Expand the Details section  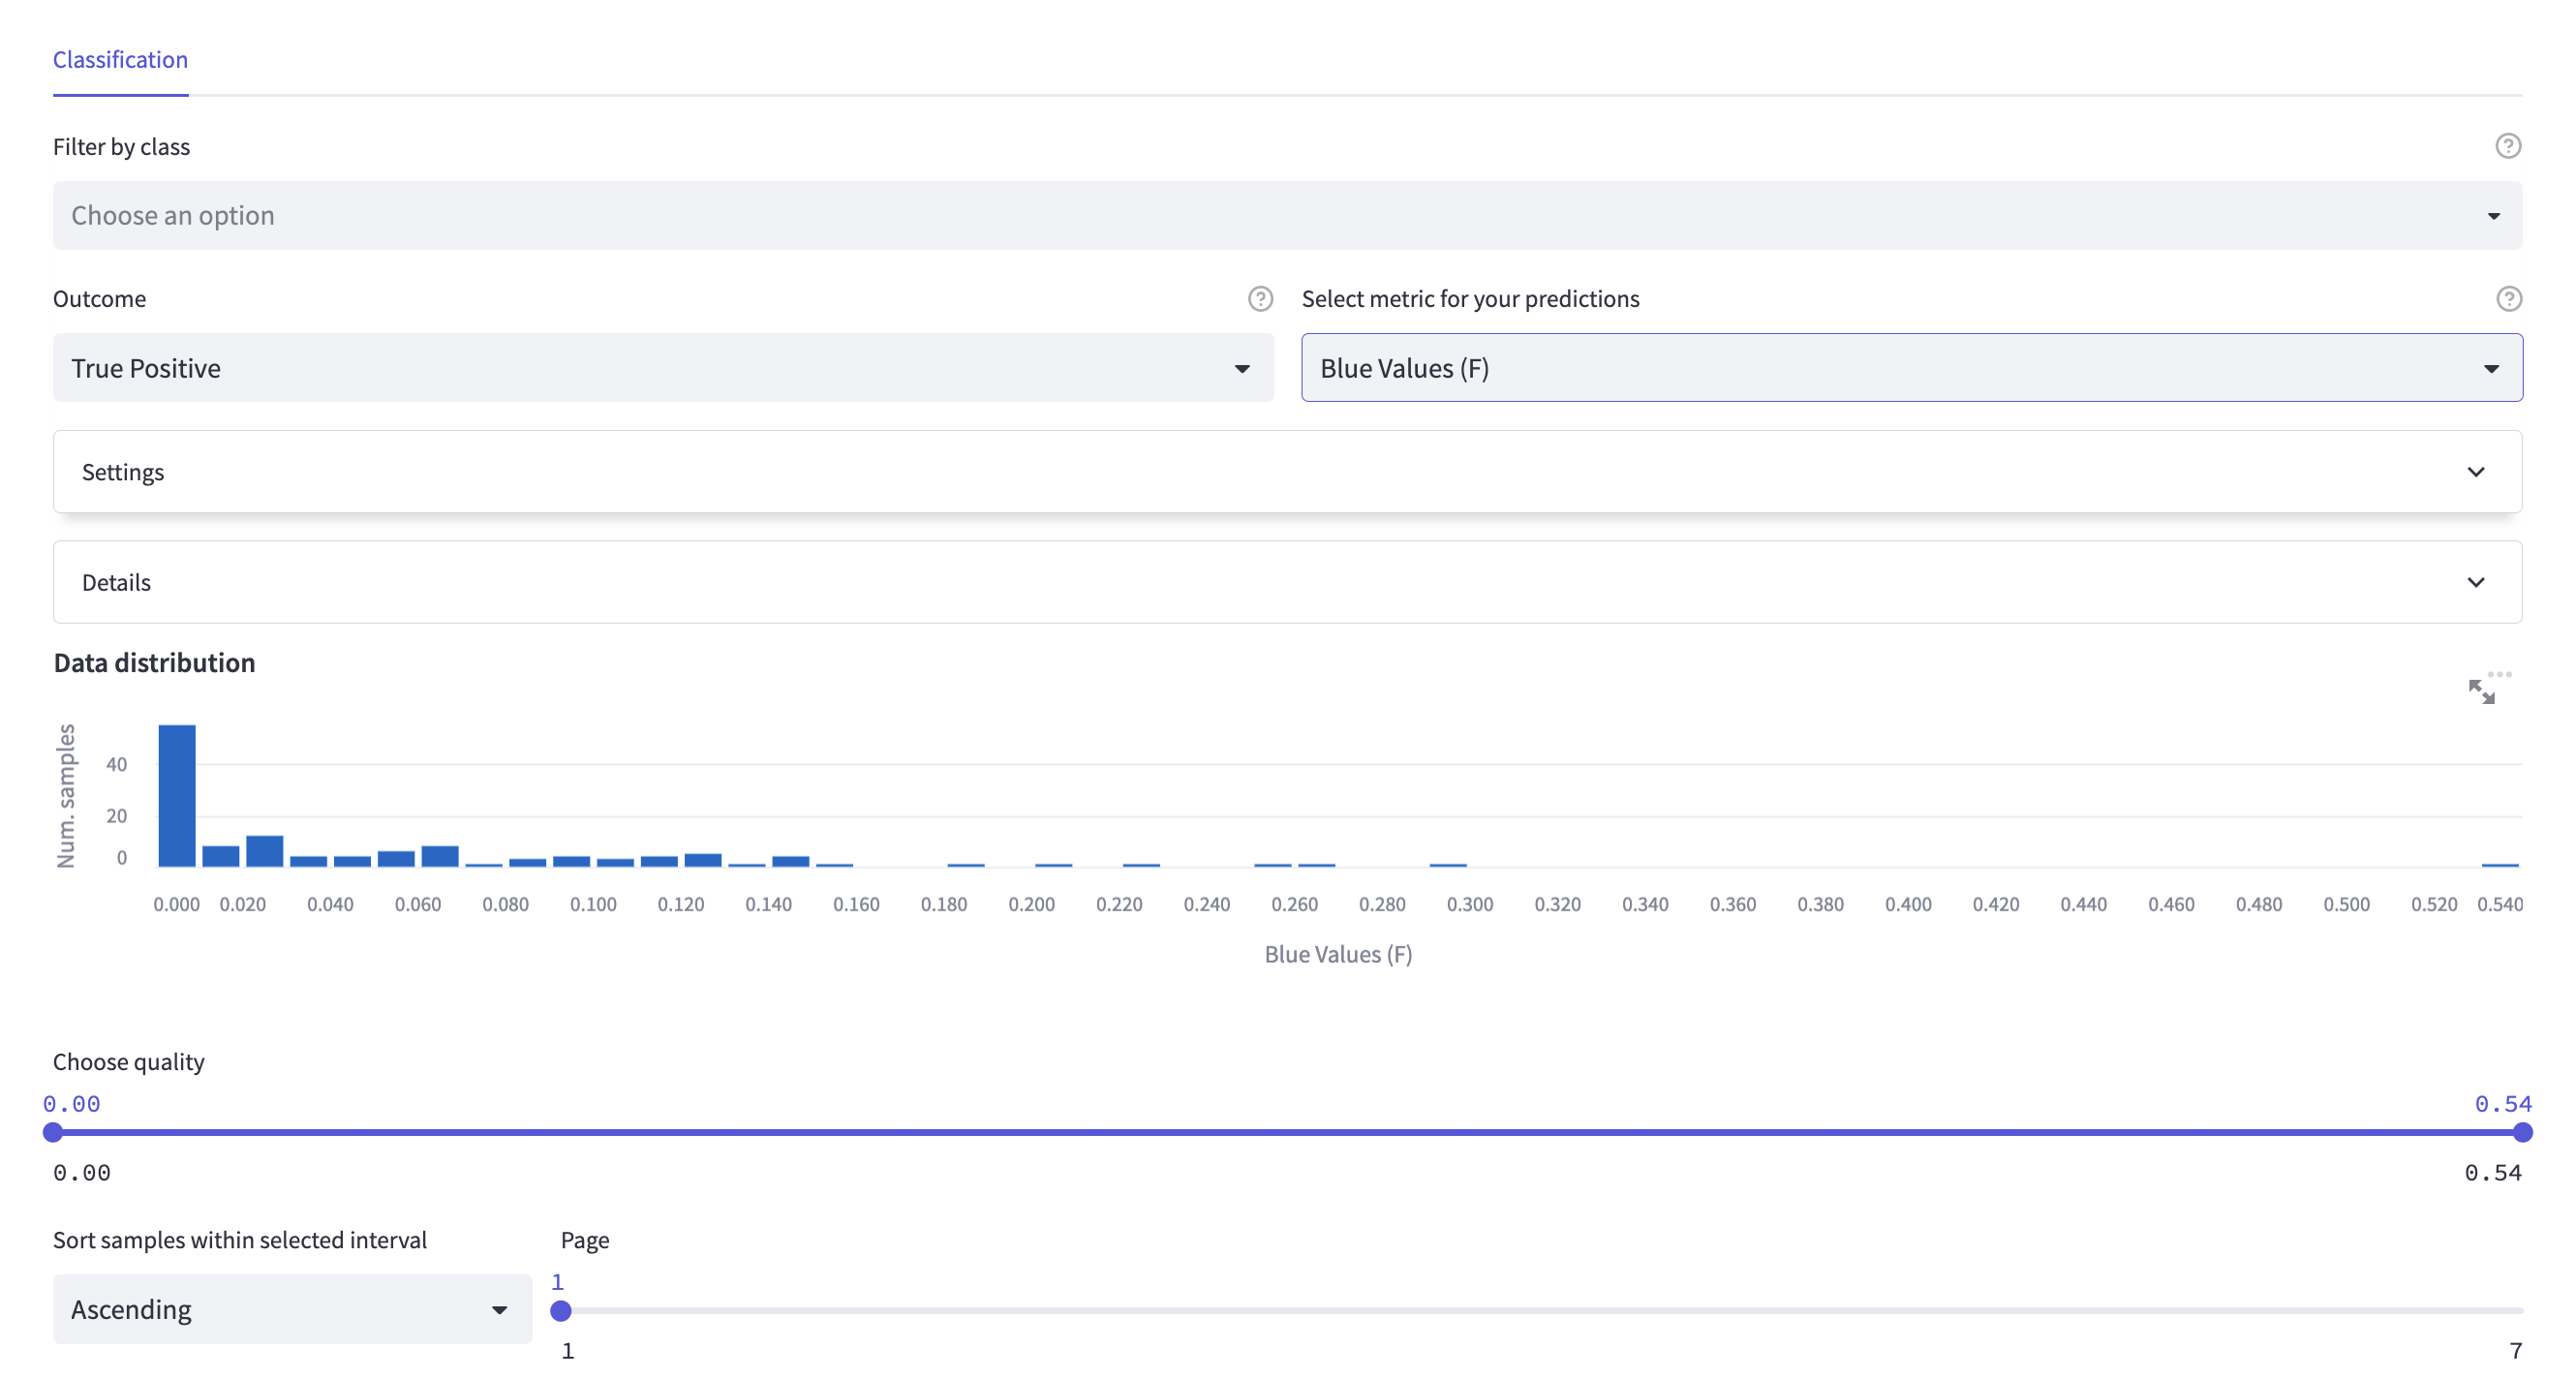point(1287,582)
